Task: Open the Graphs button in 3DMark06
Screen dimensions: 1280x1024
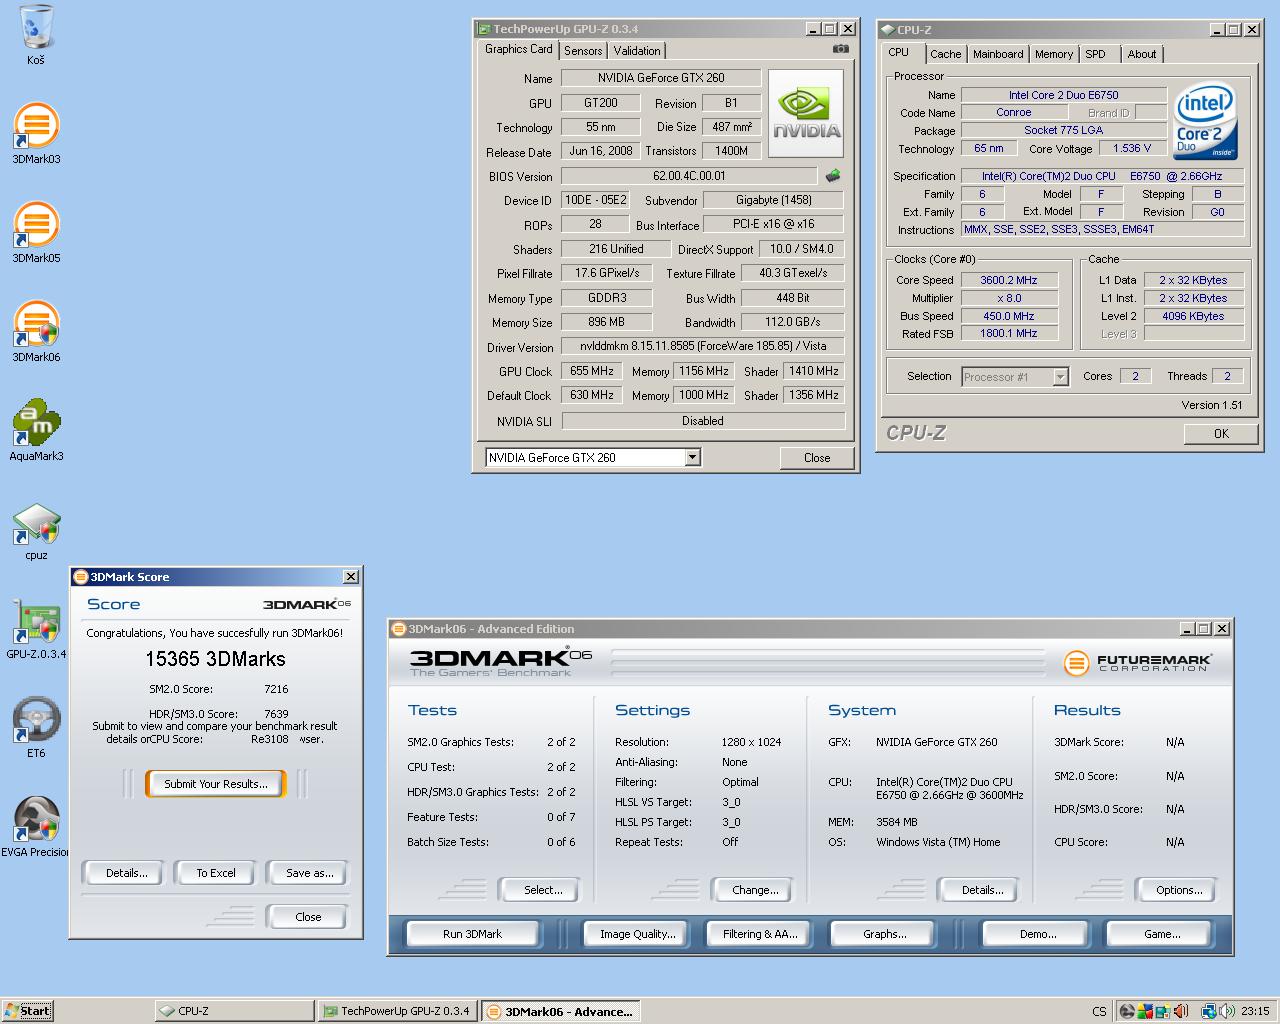Action: 885,934
